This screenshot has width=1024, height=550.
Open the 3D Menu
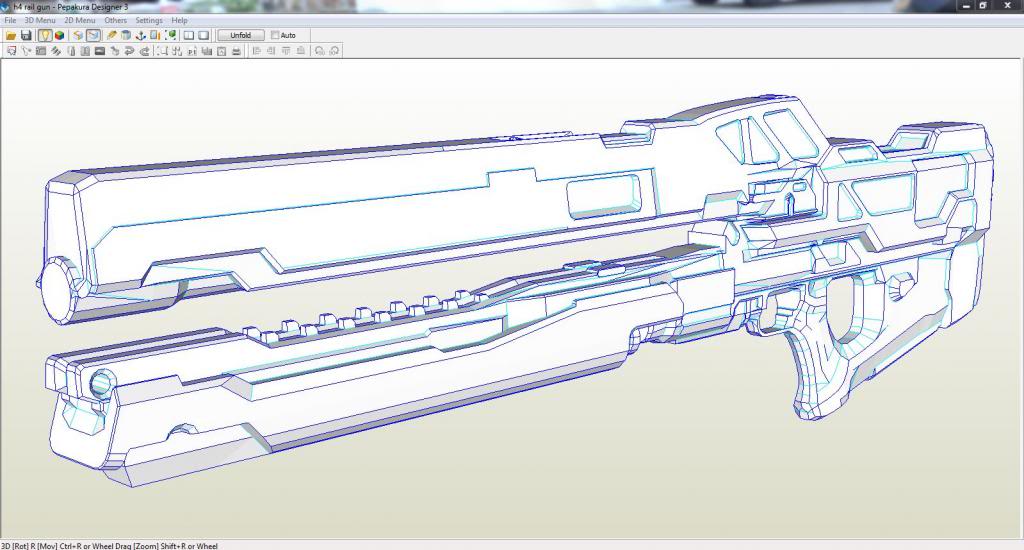pyautogui.click(x=40, y=20)
